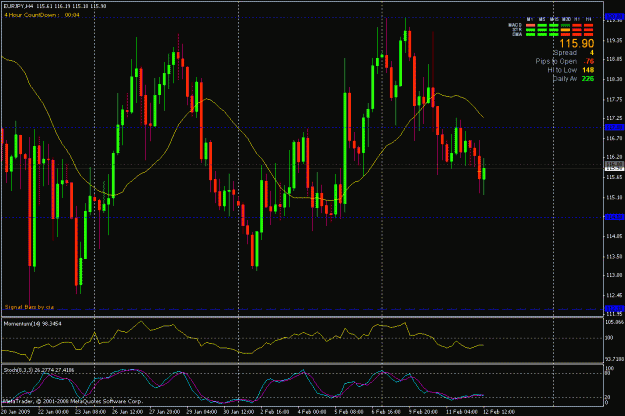Screen dimensions: 625x416
Task: Click the 112.45 price scale label
Action: click(614, 295)
